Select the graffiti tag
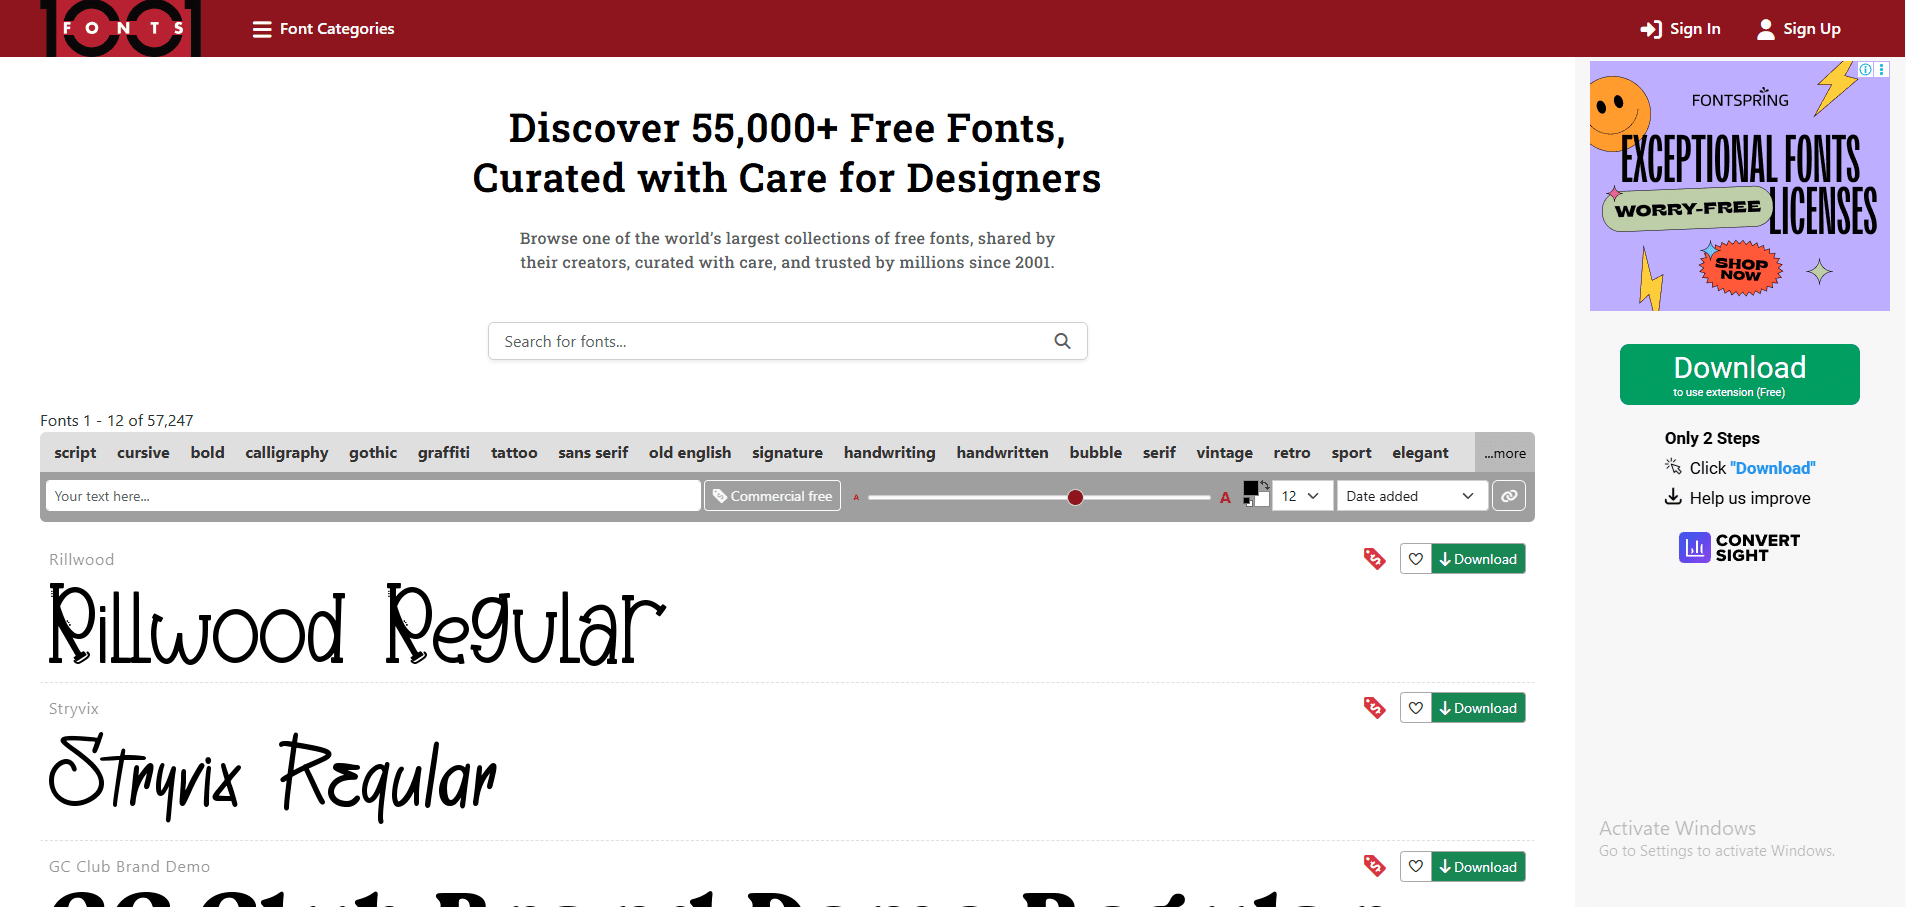1906x907 pixels. pyautogui.click(x=444, y=452)
